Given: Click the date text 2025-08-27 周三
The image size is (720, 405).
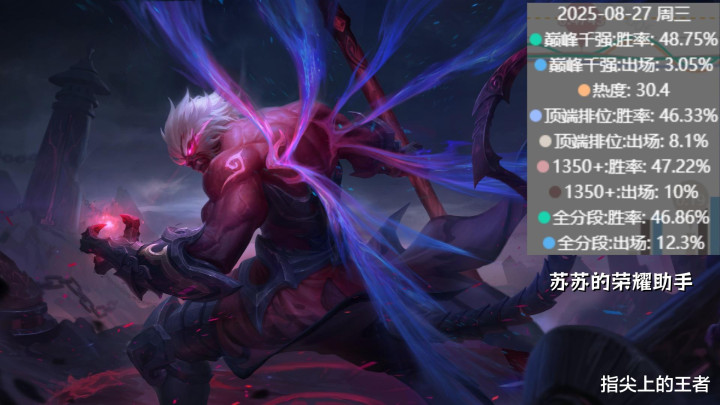Looking at the screenshot, I should point(624,14).
